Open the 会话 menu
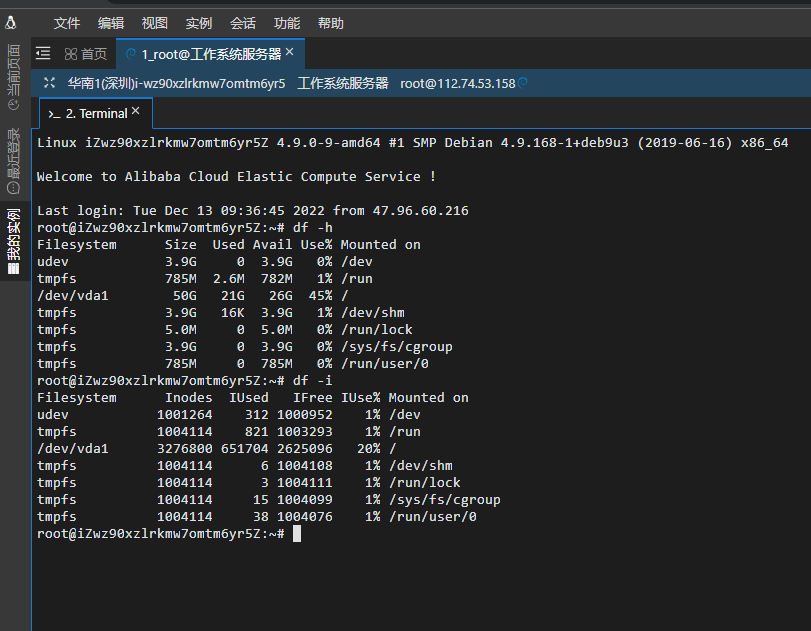811x631 pixels. coord(243,23)
